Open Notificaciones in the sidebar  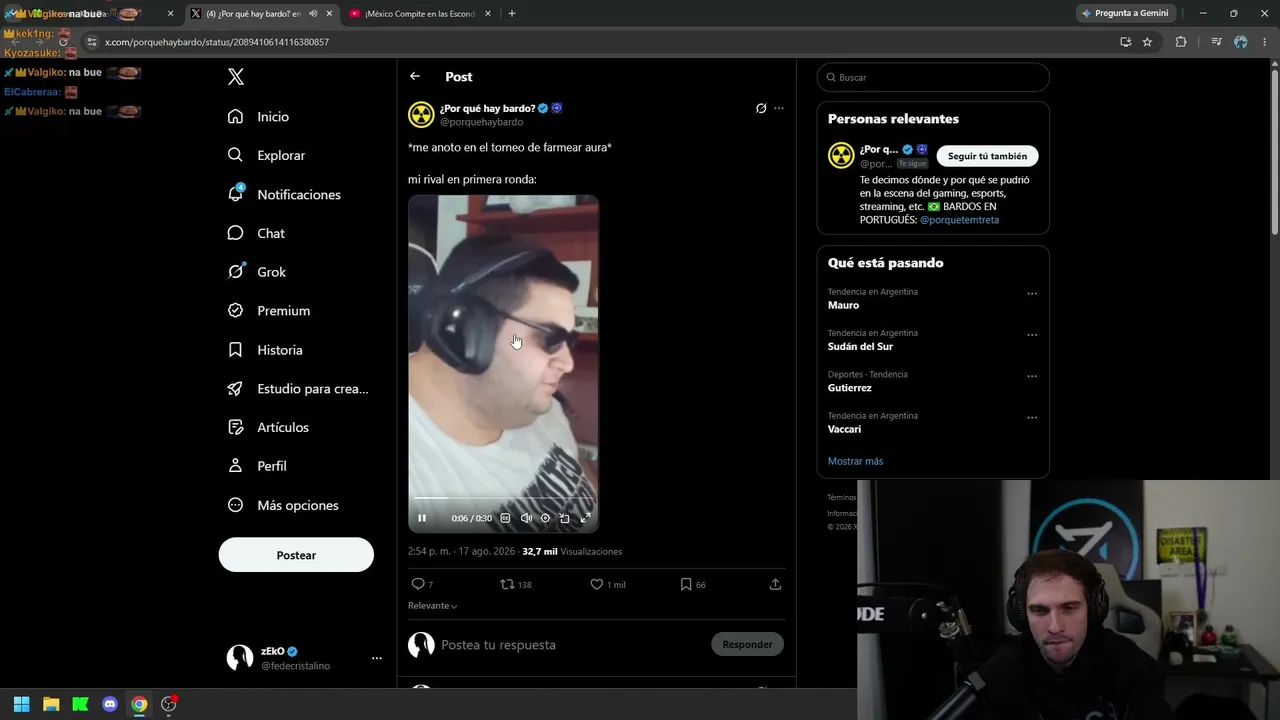tap(285, 194)
